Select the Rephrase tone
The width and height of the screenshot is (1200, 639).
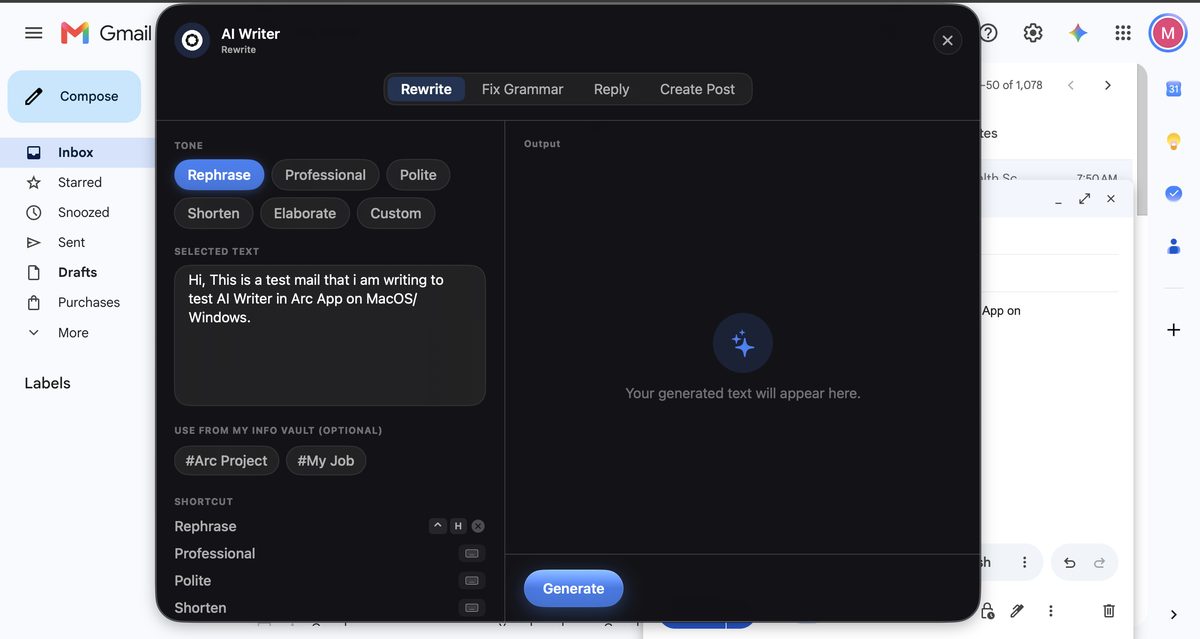tap(219, 175)
